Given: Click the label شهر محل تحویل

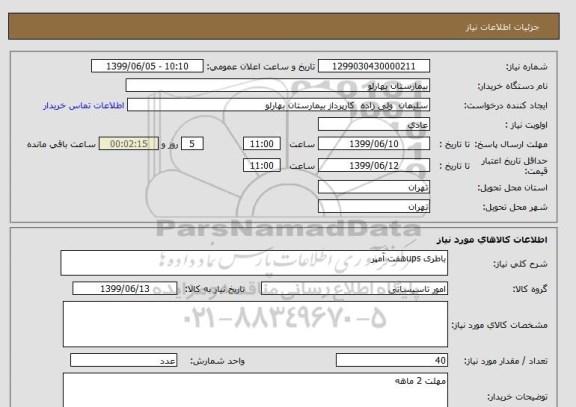Looking at the screenshot, I should click(x=515, y=207).
